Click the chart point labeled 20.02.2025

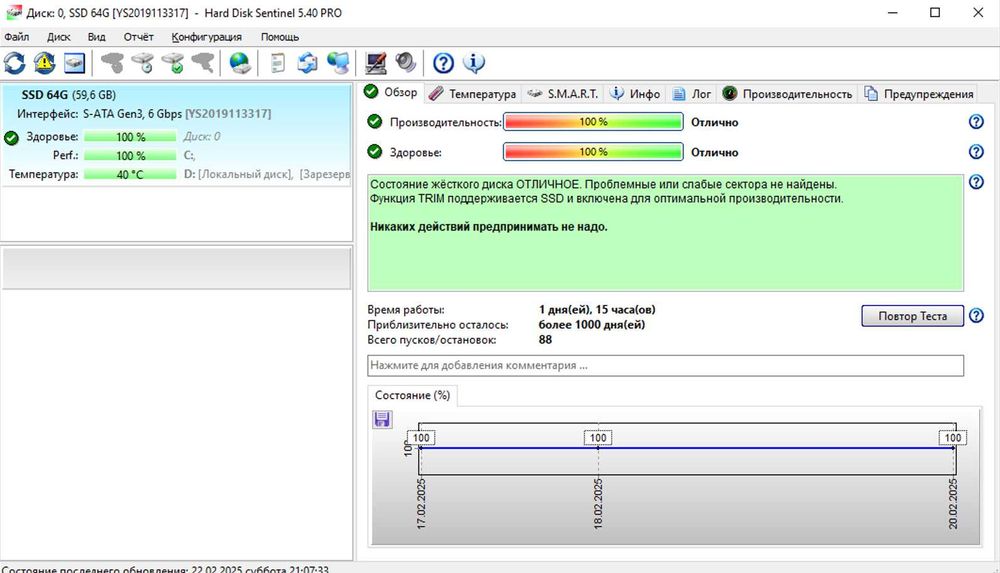click(953, 448)
